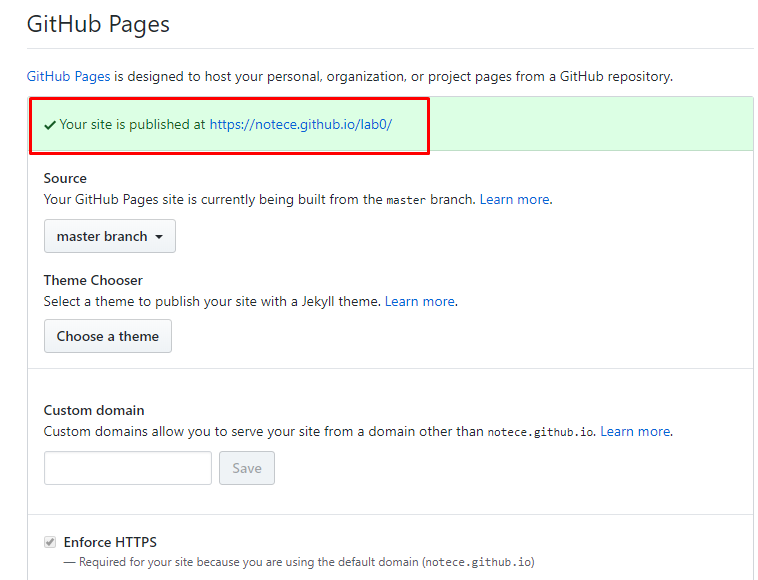Select the Theme Chooser heading

click(x=93, y=280)
